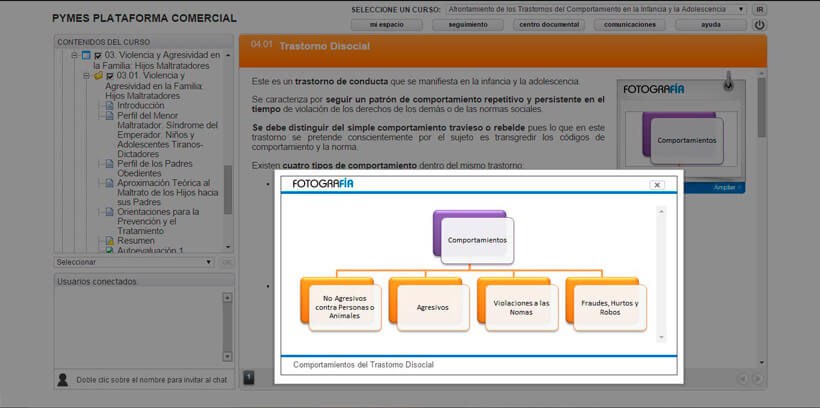Click the course tree scrollbar up arrow

(x=228, y=55)
